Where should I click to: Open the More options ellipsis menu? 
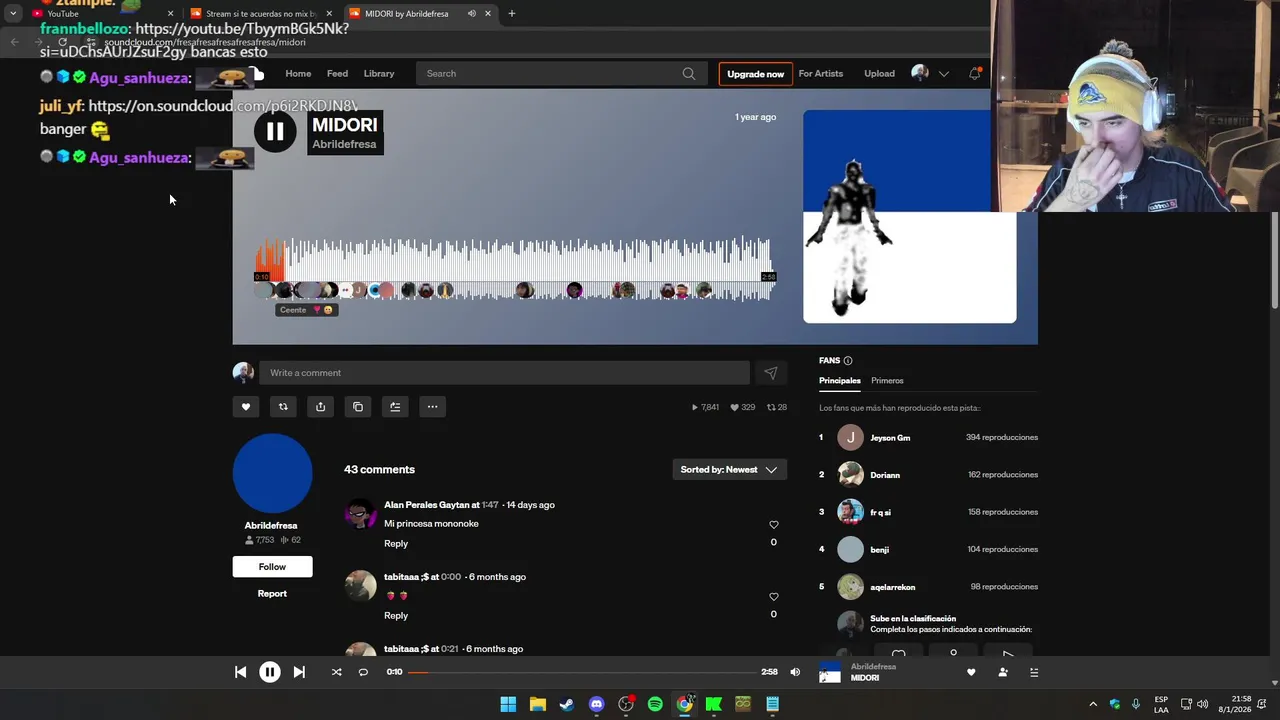432,407
